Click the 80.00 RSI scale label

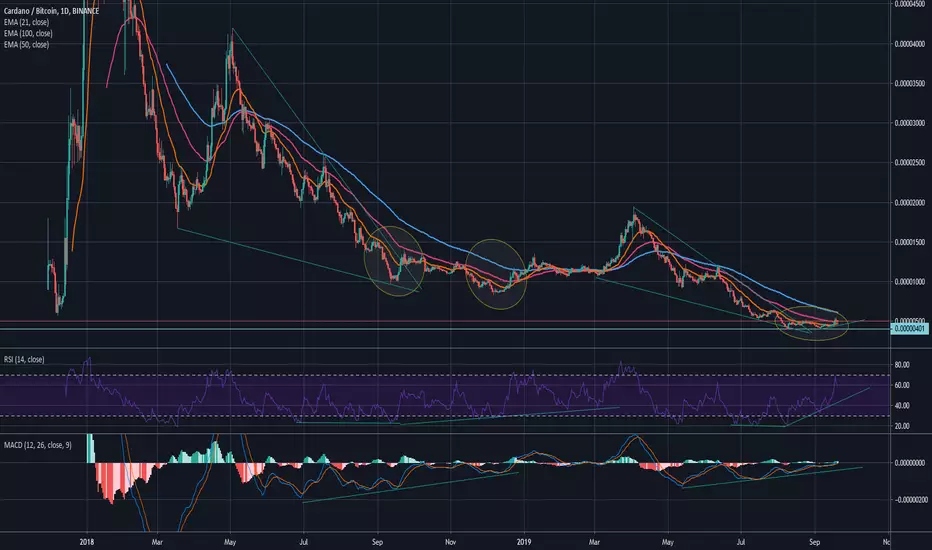(x=902, y=365)
